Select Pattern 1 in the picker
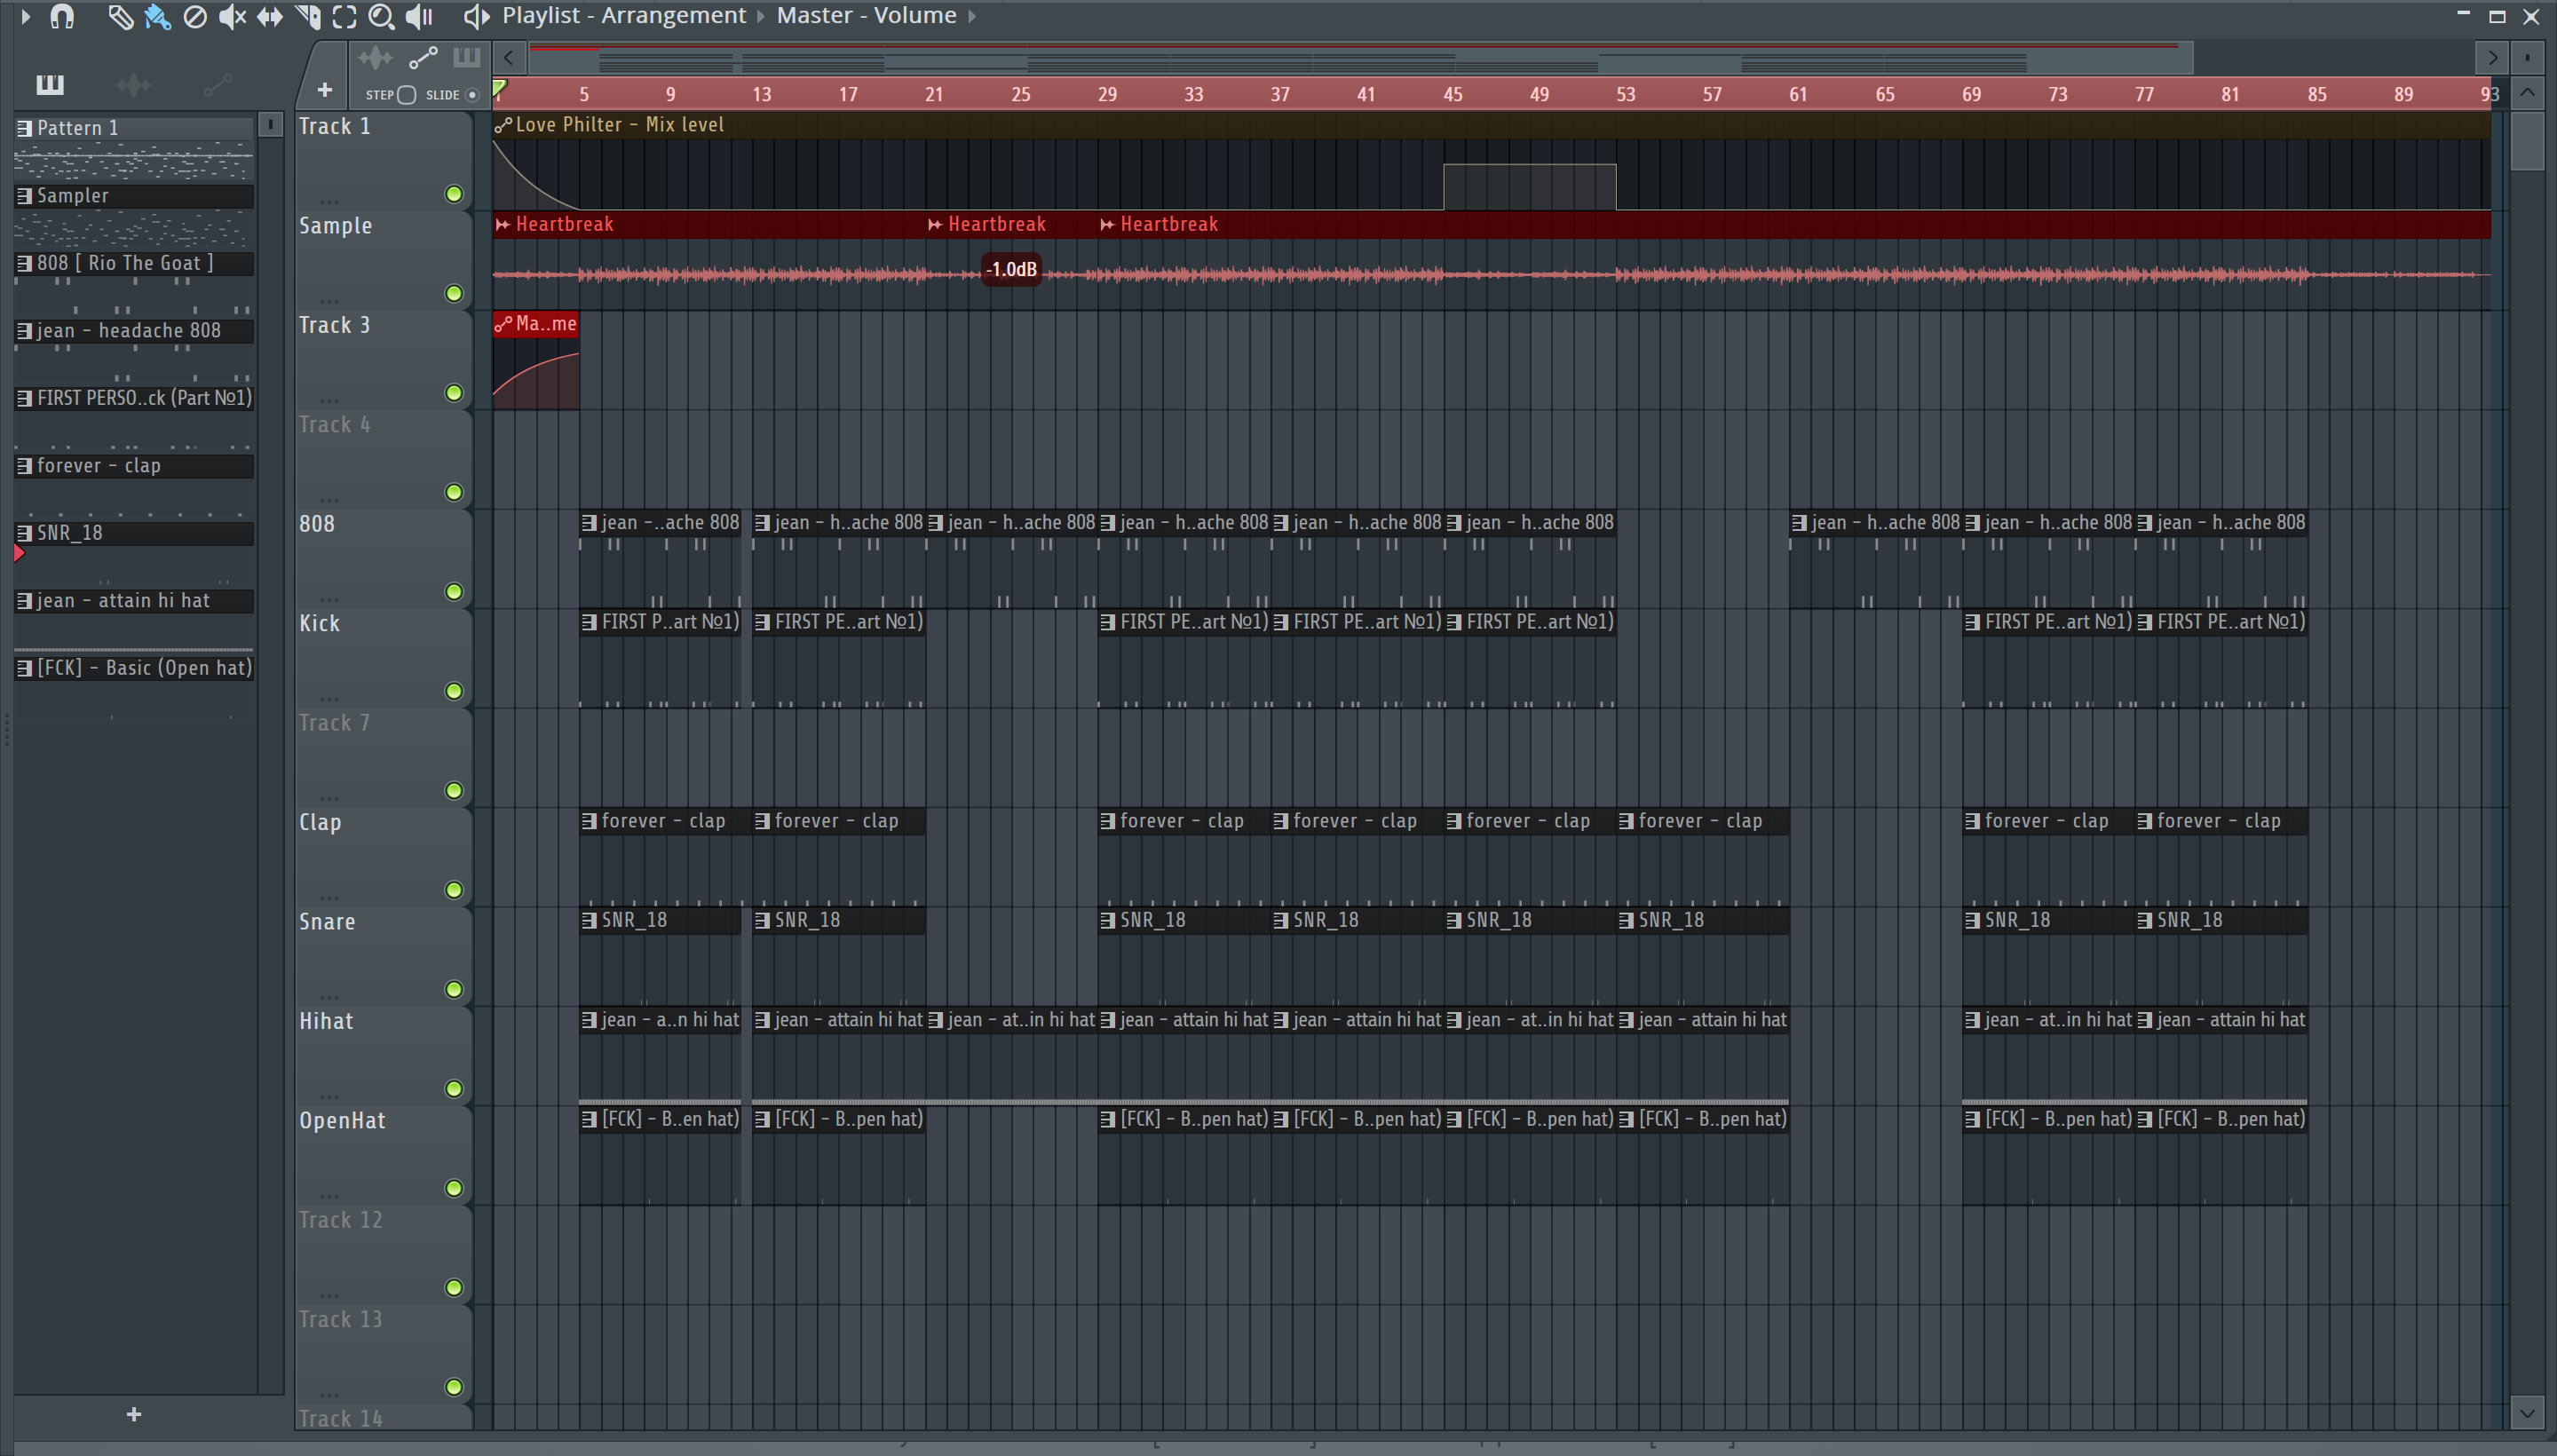The width and height of the screenshot is (2557, 1456). pos(134,128)
